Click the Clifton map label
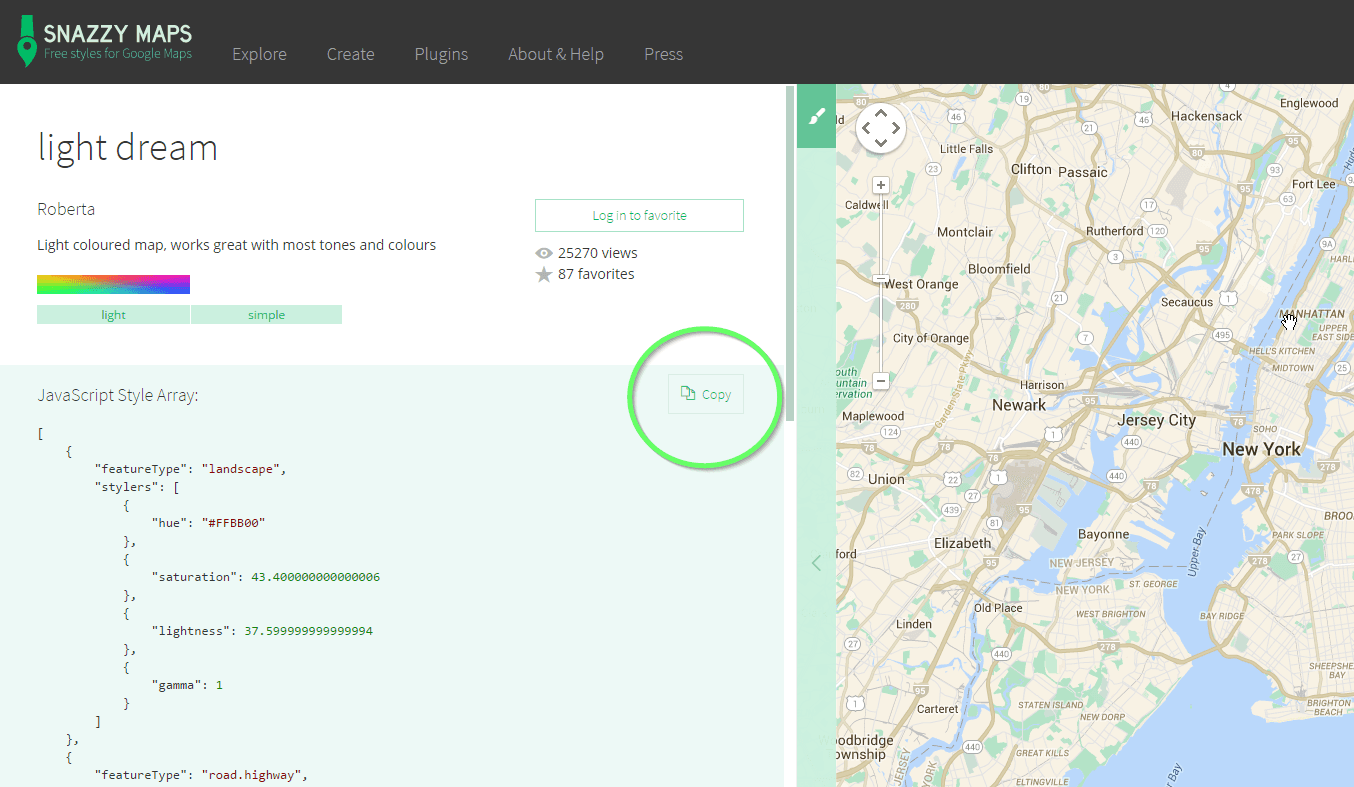Viewport: 1354px width, 787px height. (x=1031, y=169)
